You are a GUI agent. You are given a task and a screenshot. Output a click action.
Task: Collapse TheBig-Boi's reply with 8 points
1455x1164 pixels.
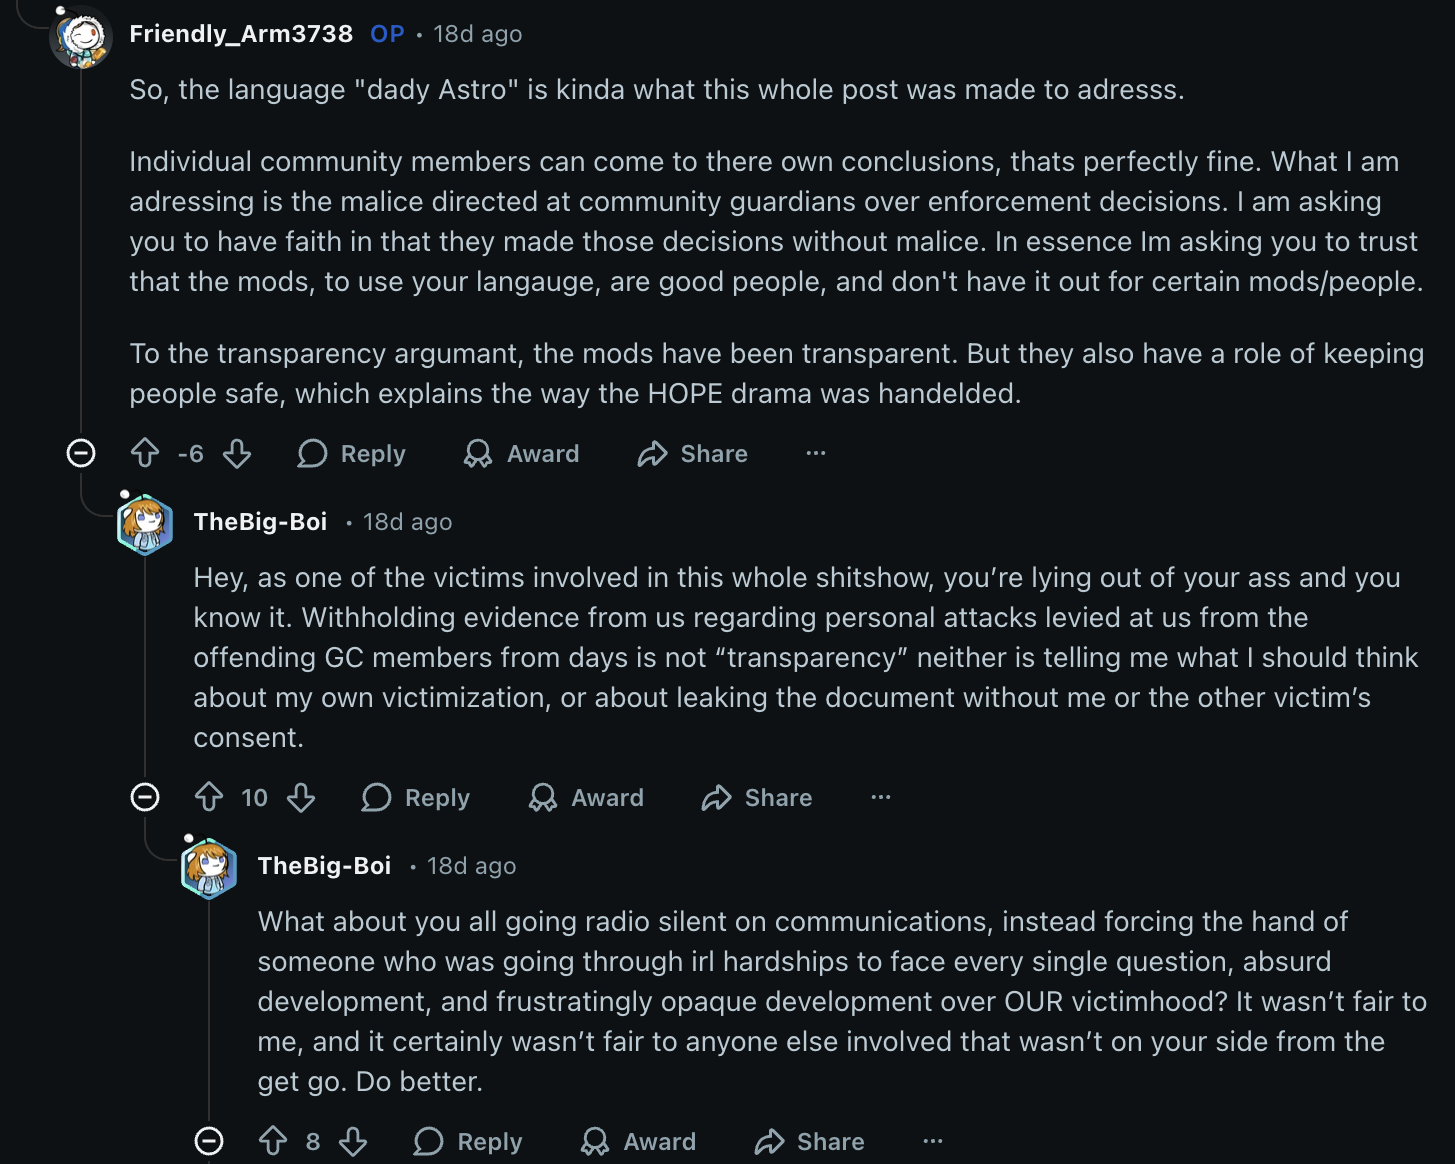[209, 1141]
